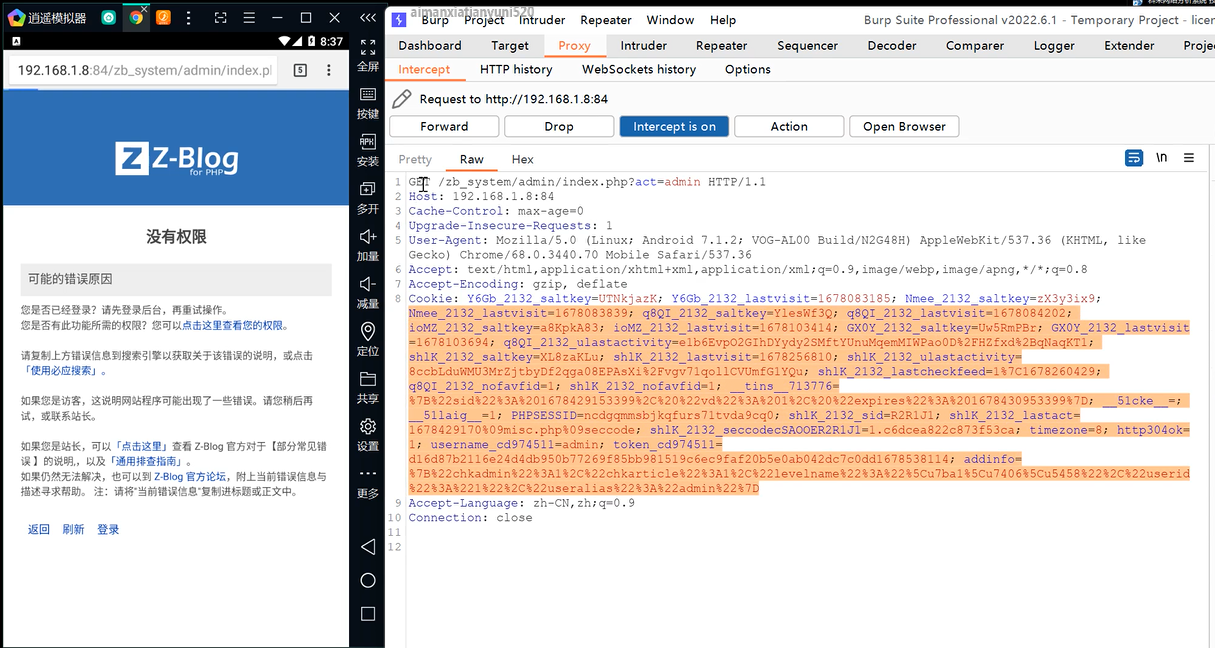
Task: Click the Drop button
Action: (559, 126)
